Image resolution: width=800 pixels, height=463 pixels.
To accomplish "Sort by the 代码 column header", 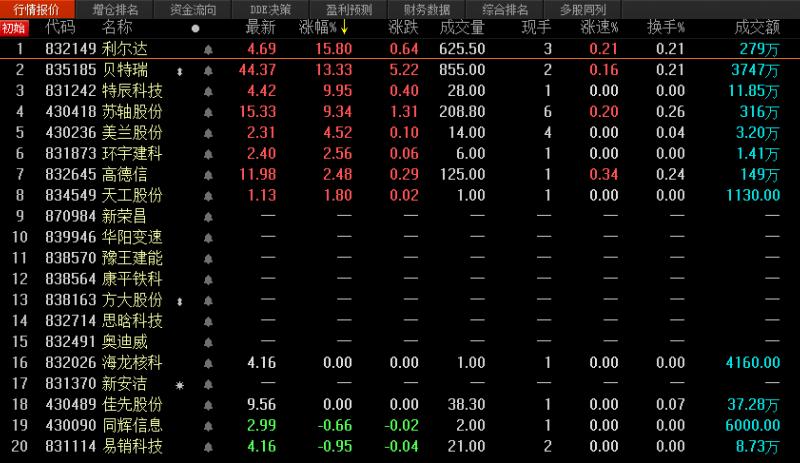I will tap(60, 27).
